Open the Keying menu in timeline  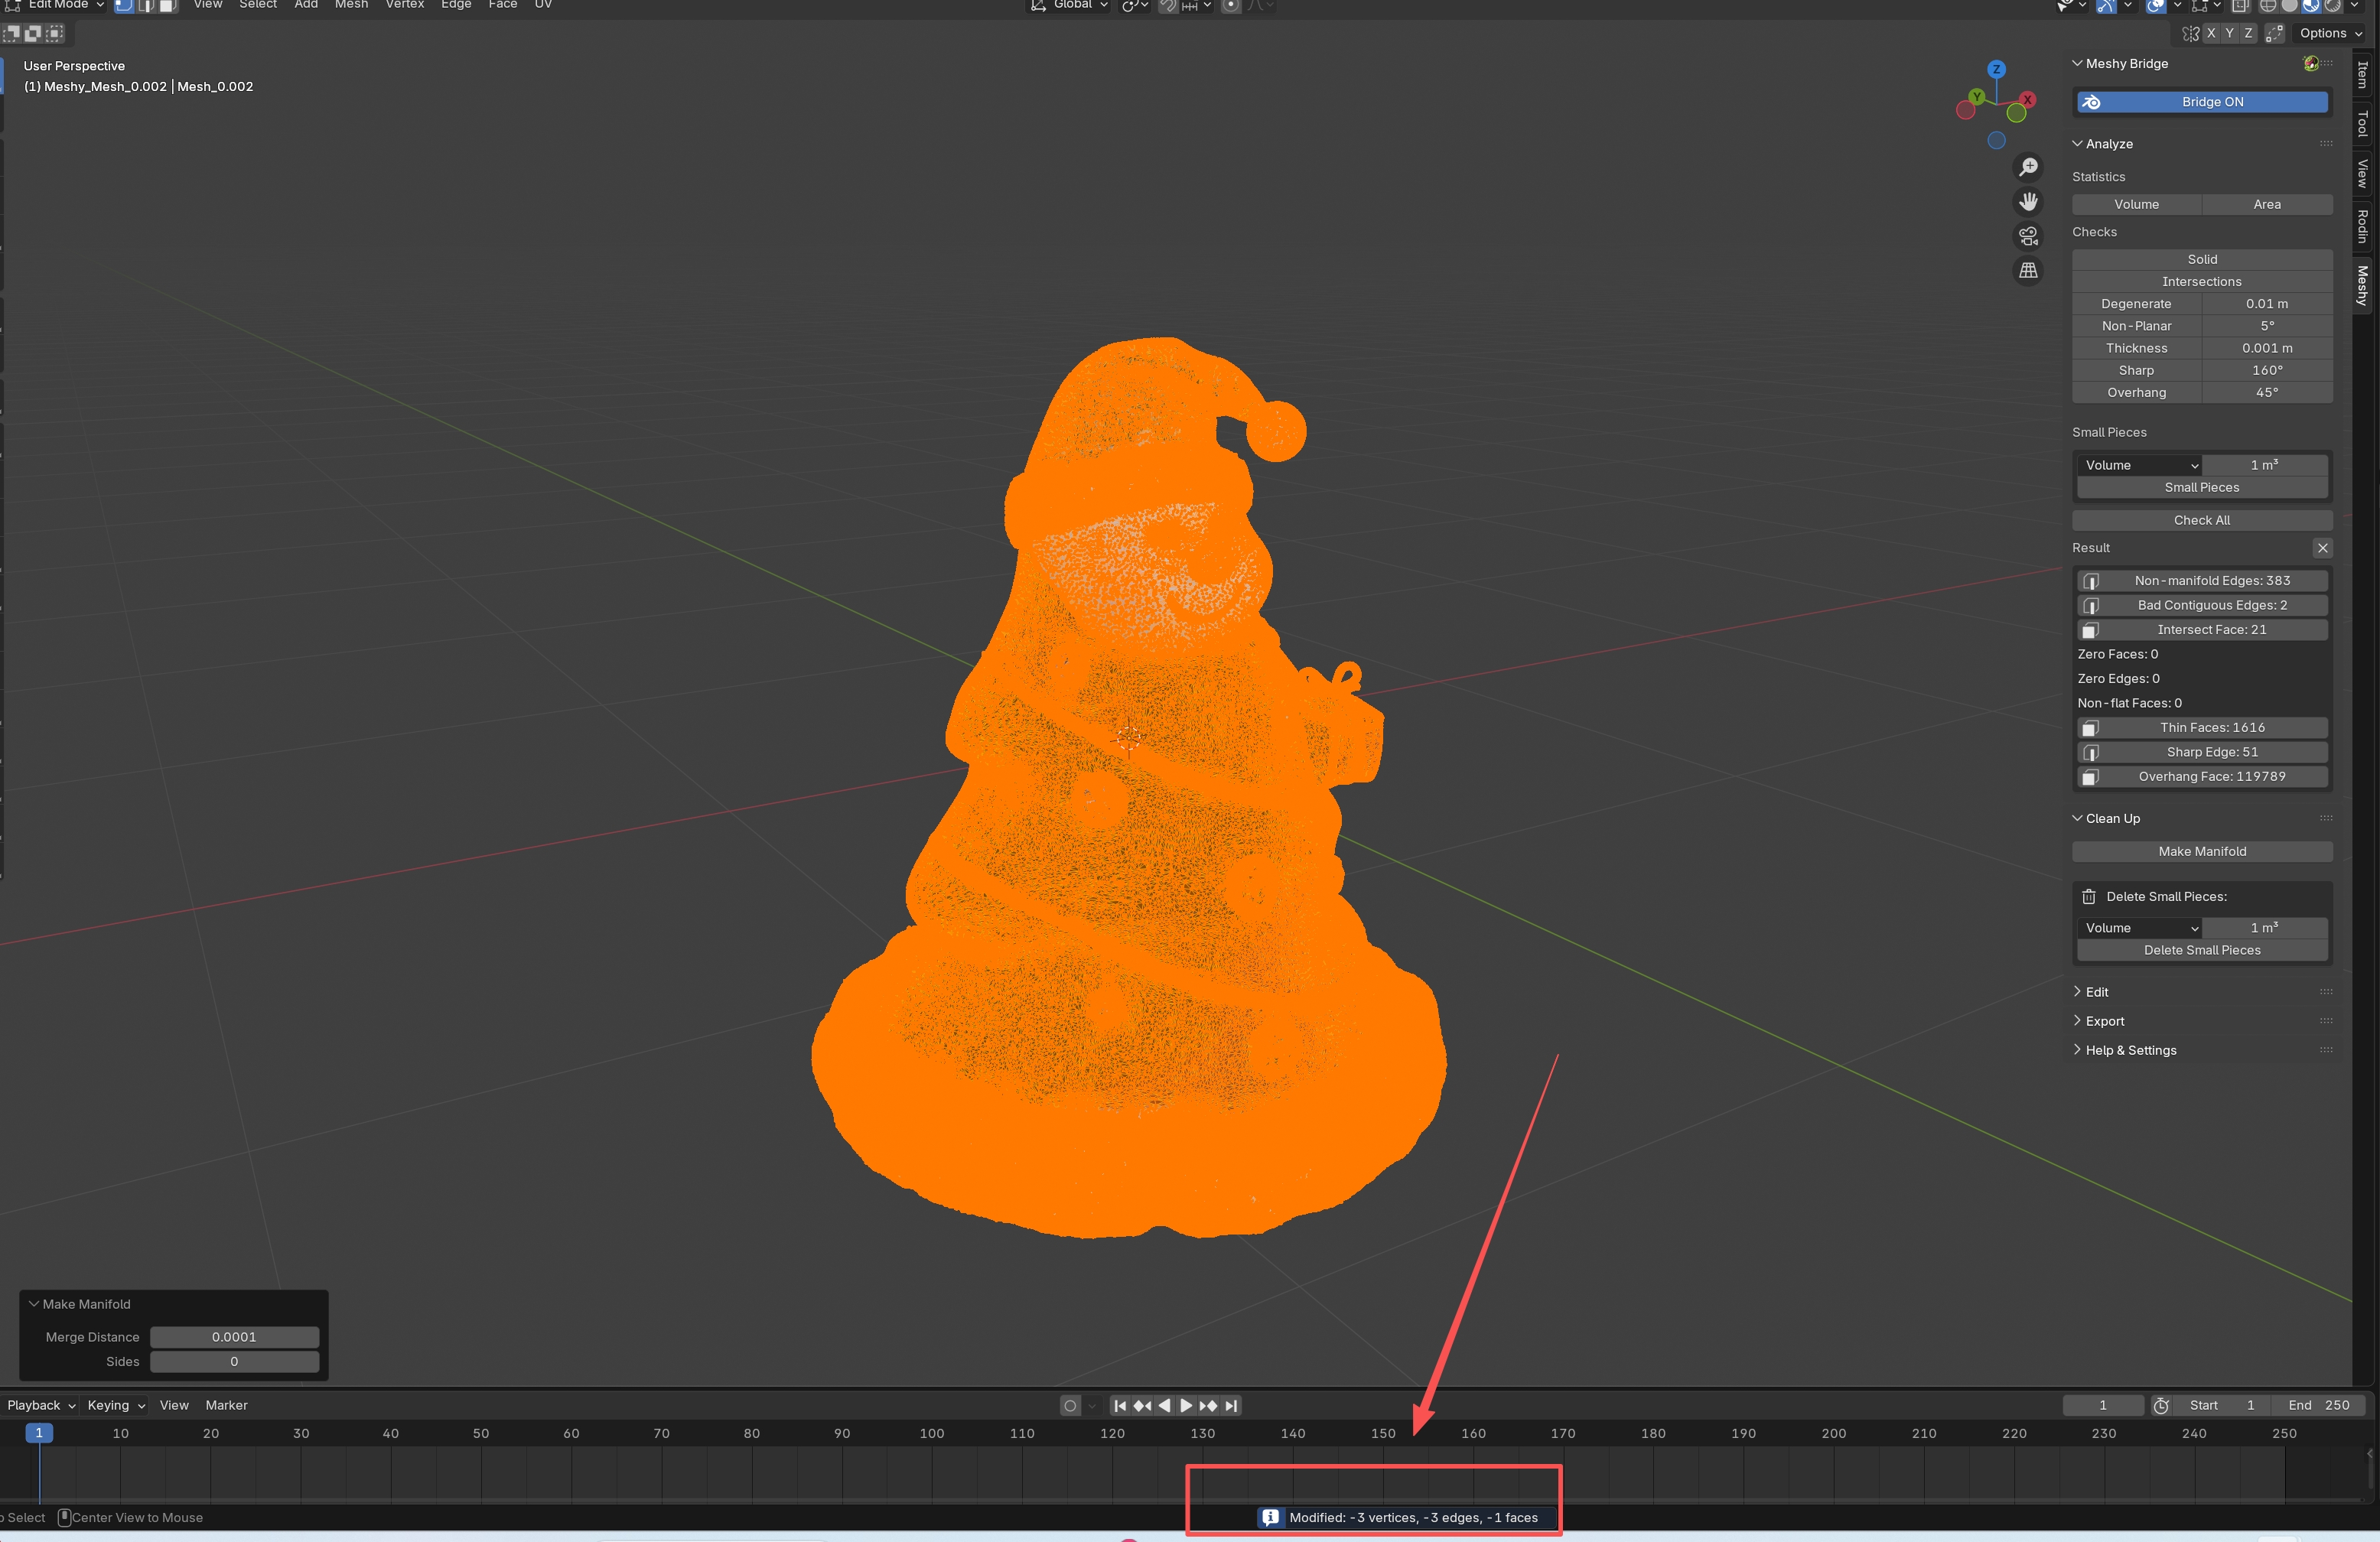point(115,1405)
